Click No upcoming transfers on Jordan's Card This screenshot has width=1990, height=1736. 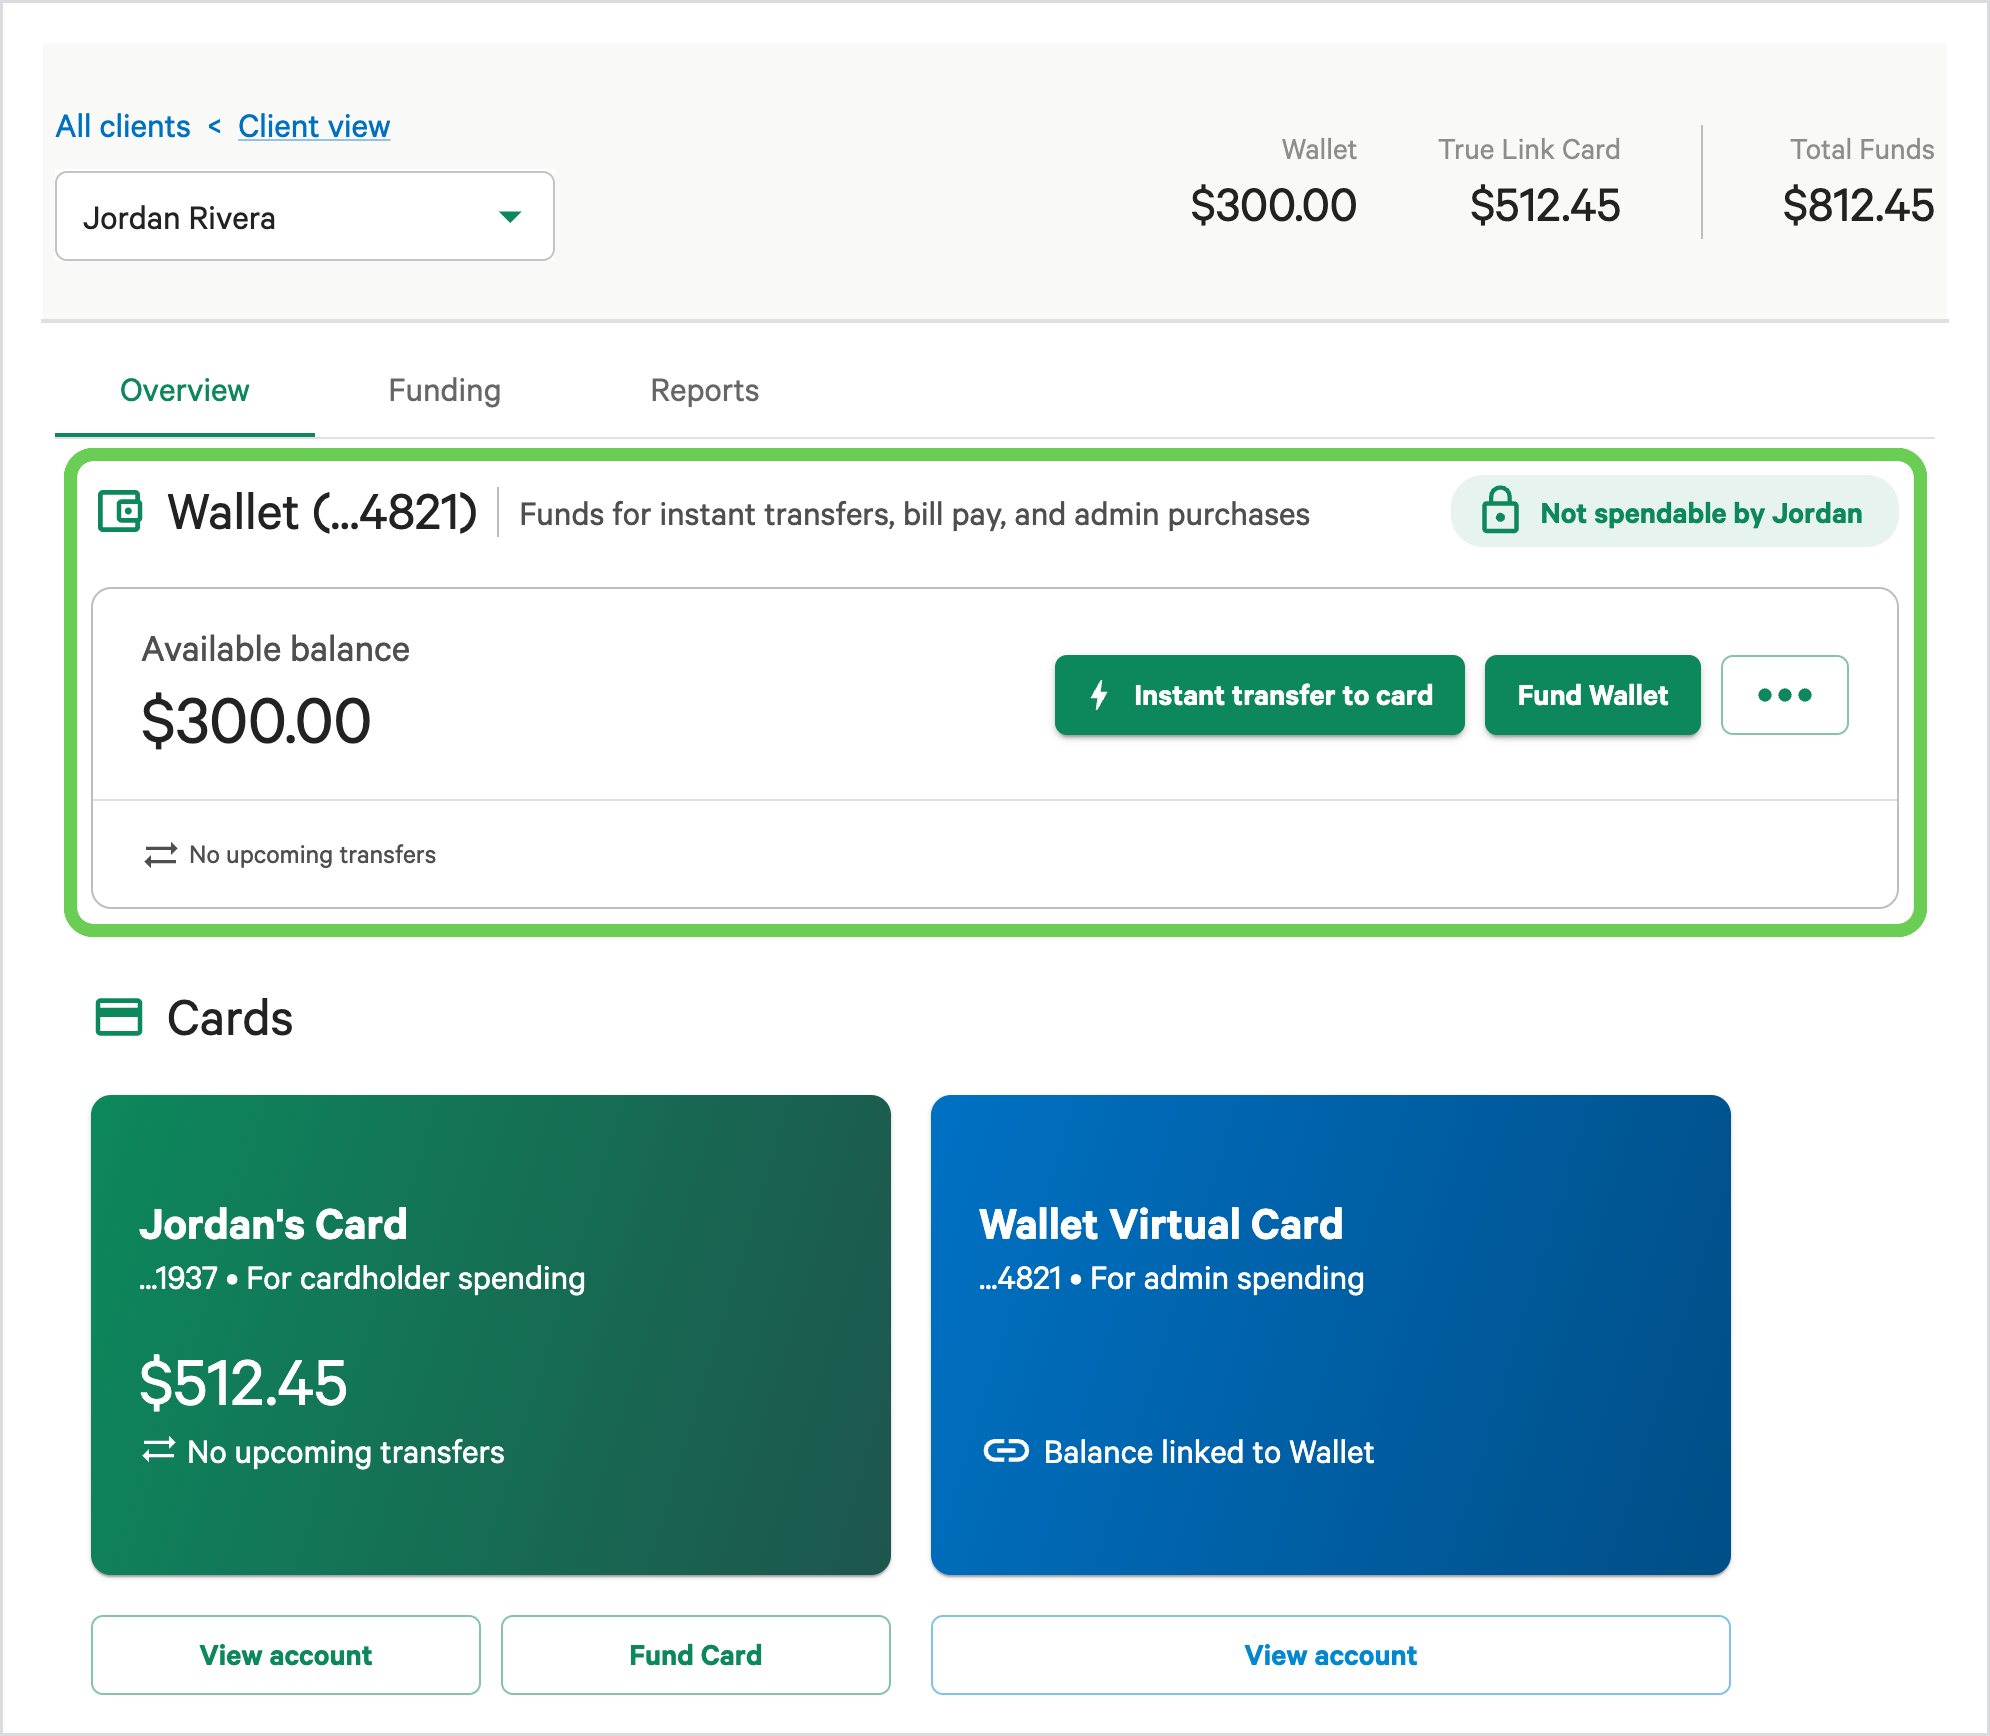346,1451
